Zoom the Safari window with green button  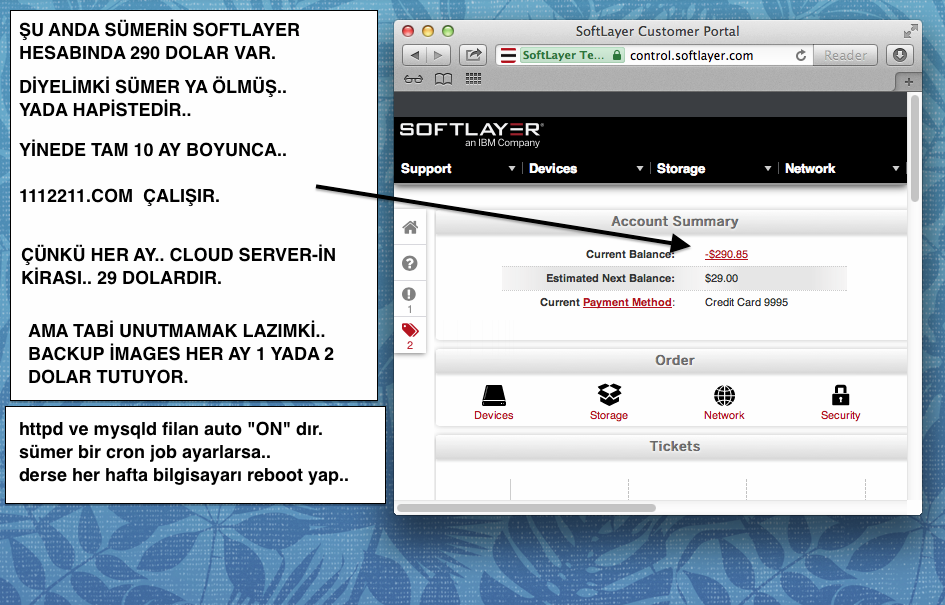coord(447,31)
